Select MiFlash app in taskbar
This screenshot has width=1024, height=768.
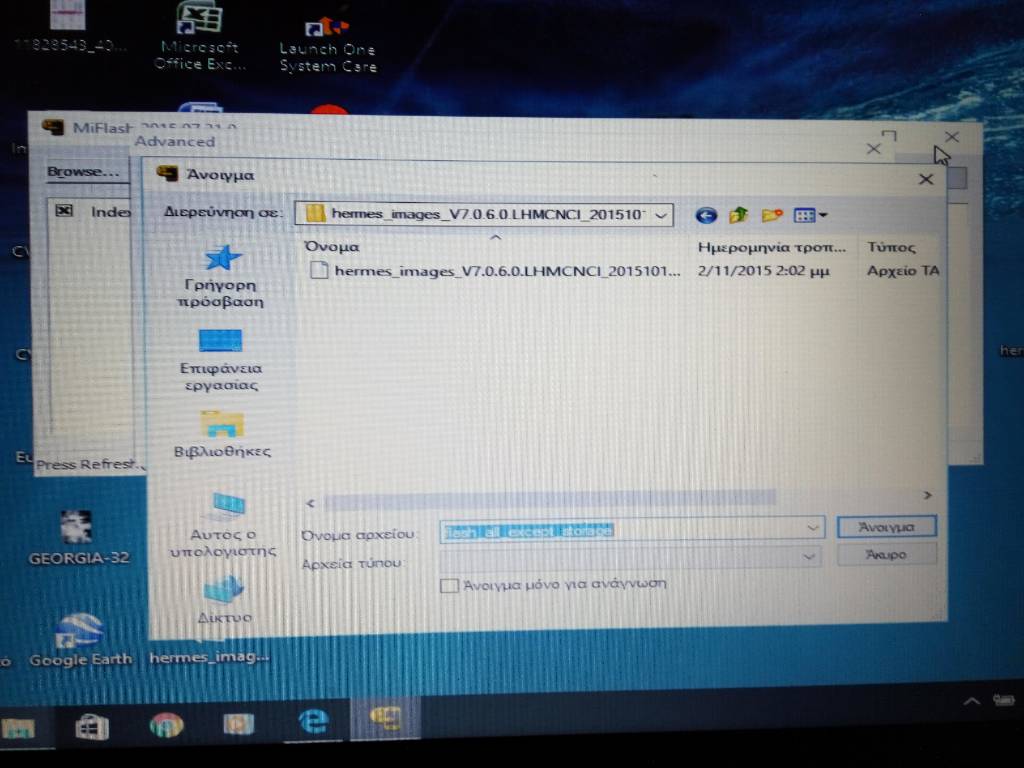pos(386,718)
